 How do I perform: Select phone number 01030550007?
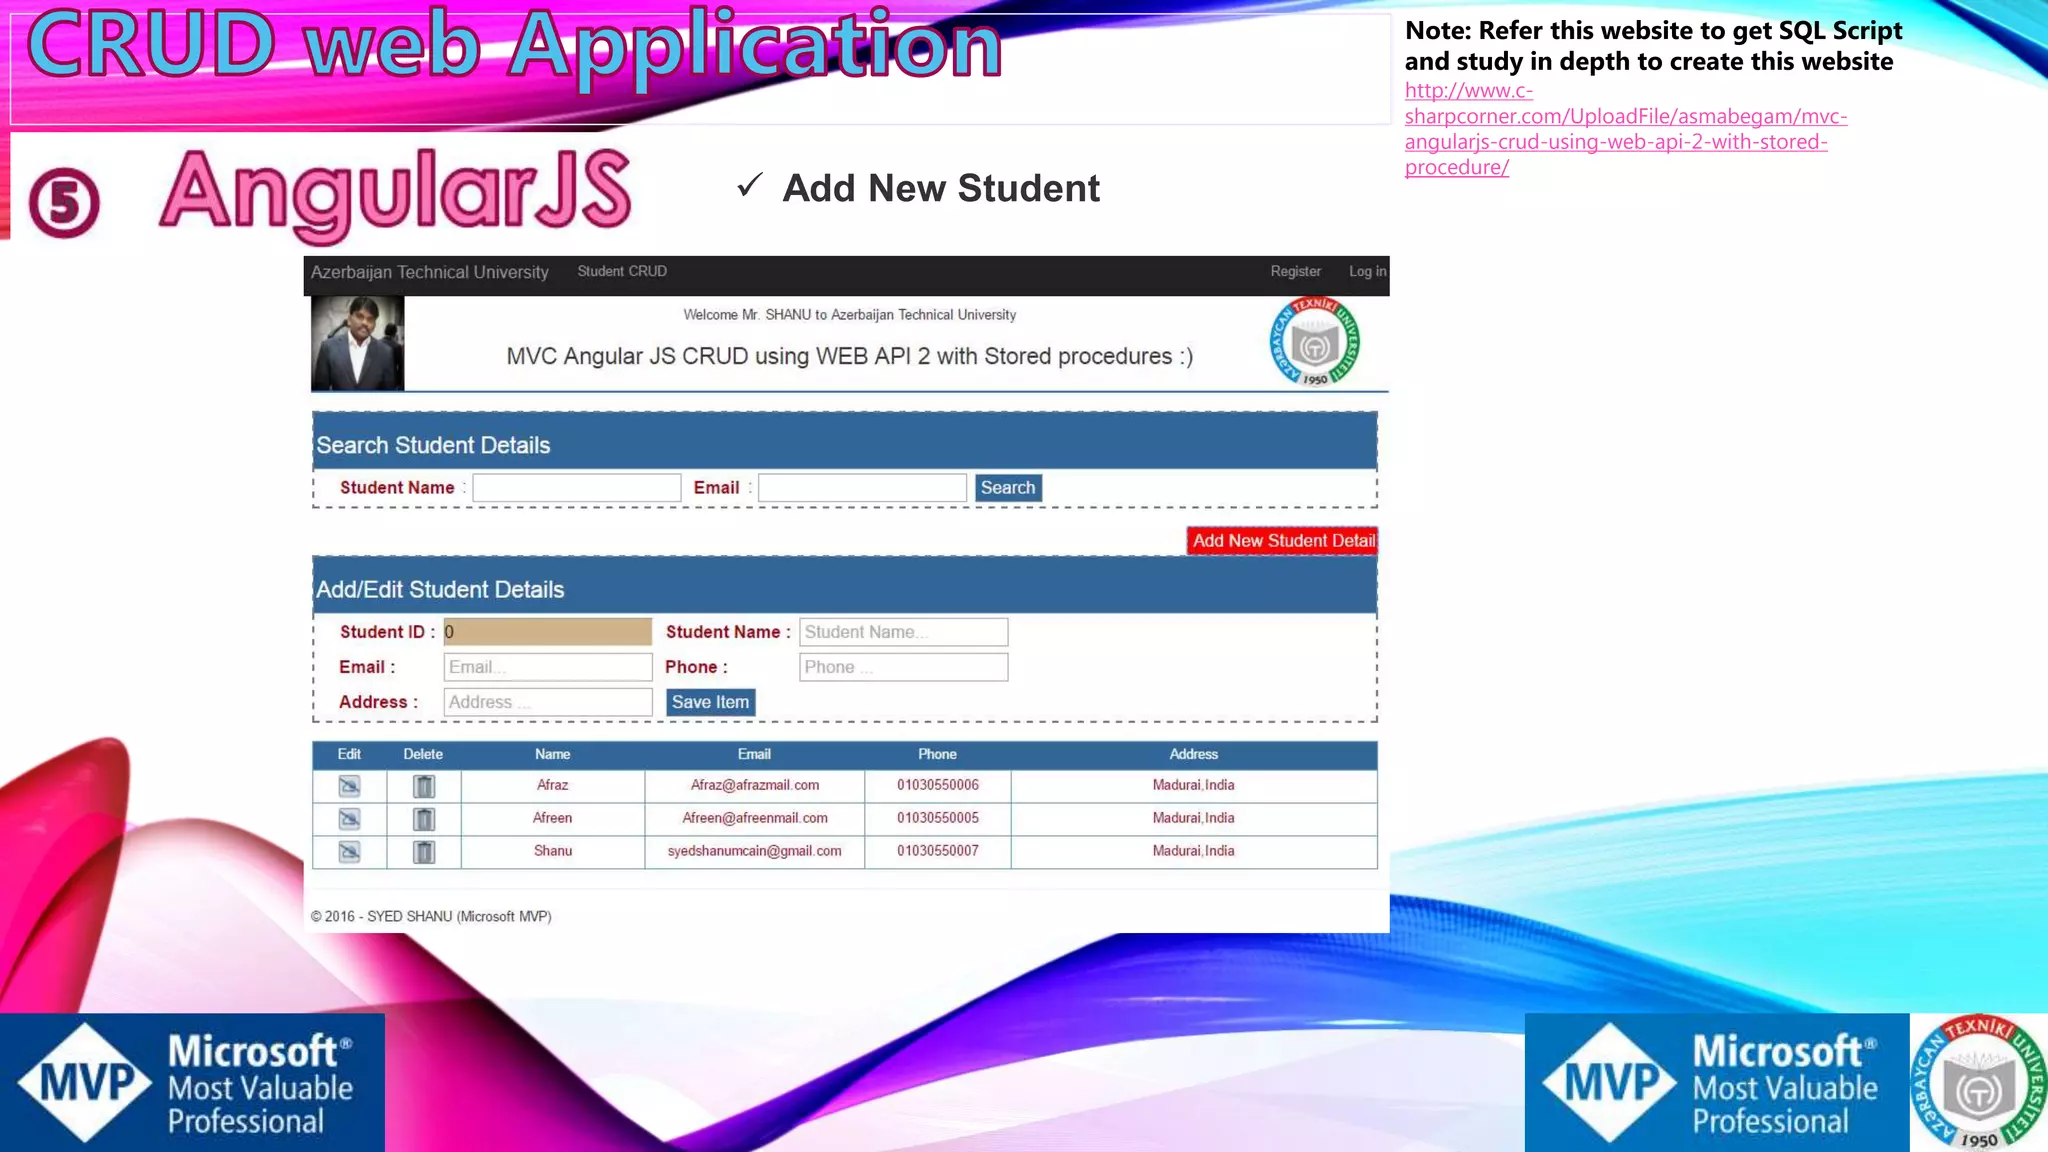pyautogui.click(x=938, y=851)
